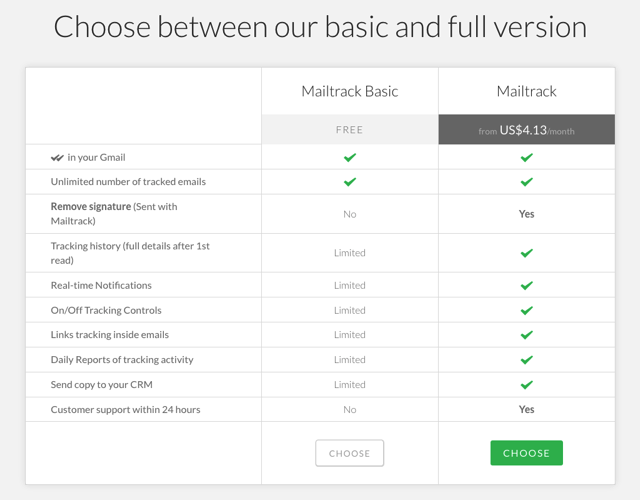Click the white CHOOSE button for Mailtrack Basic
This screenshot has height=500, width=640.
[x=349, y=453]
